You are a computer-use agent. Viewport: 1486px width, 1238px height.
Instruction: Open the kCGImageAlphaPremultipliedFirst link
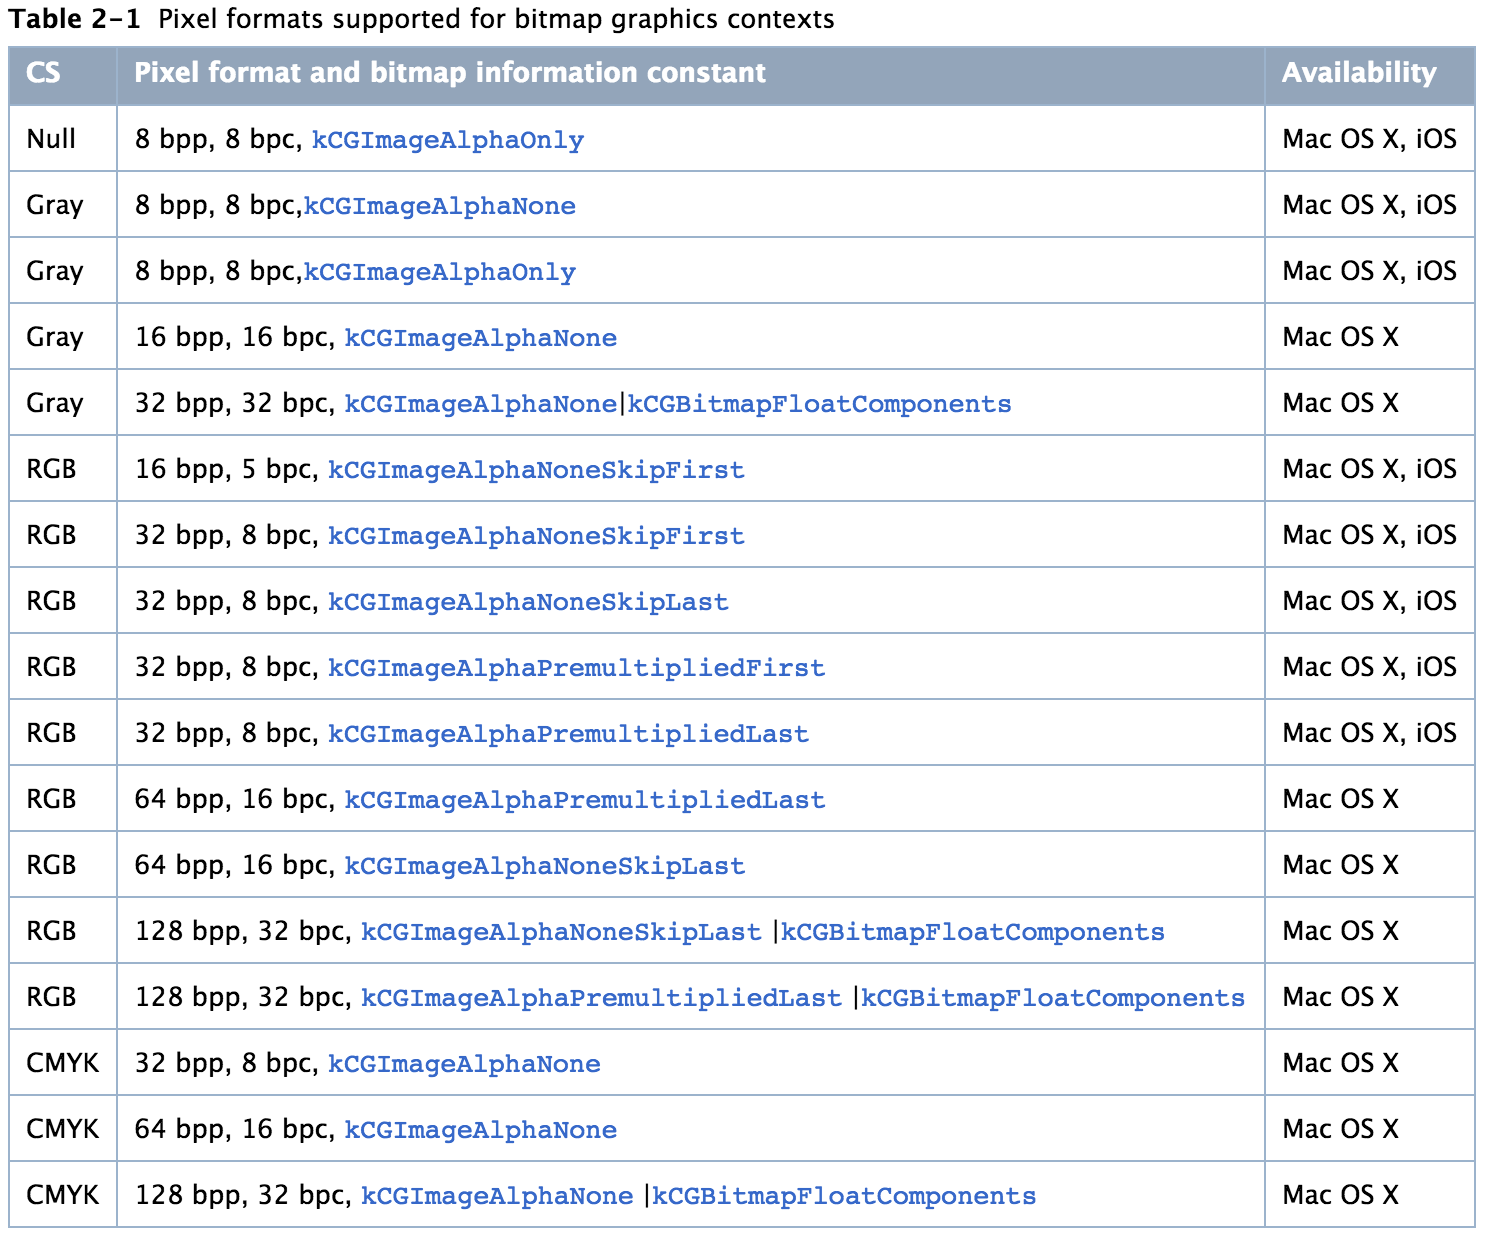tap(577, 668)
